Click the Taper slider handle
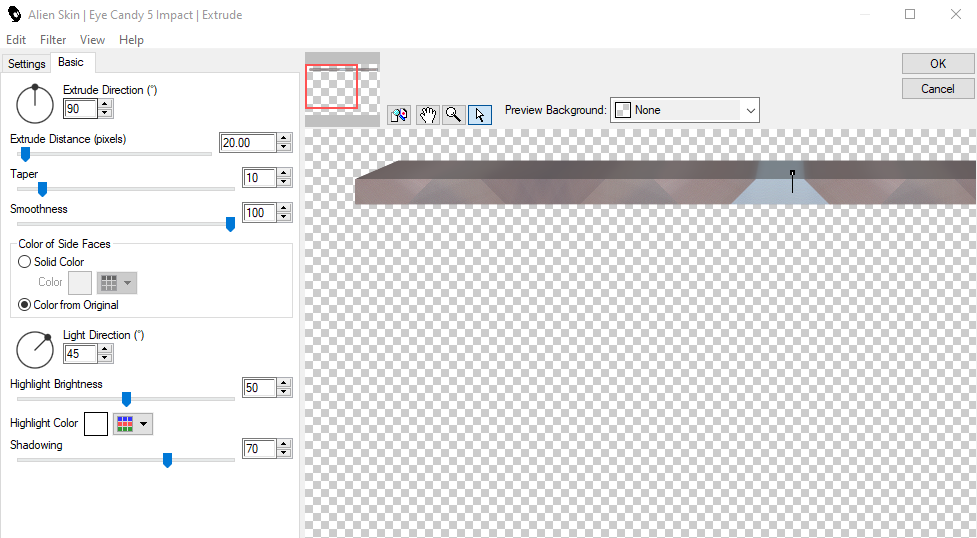 click(42, 188)
